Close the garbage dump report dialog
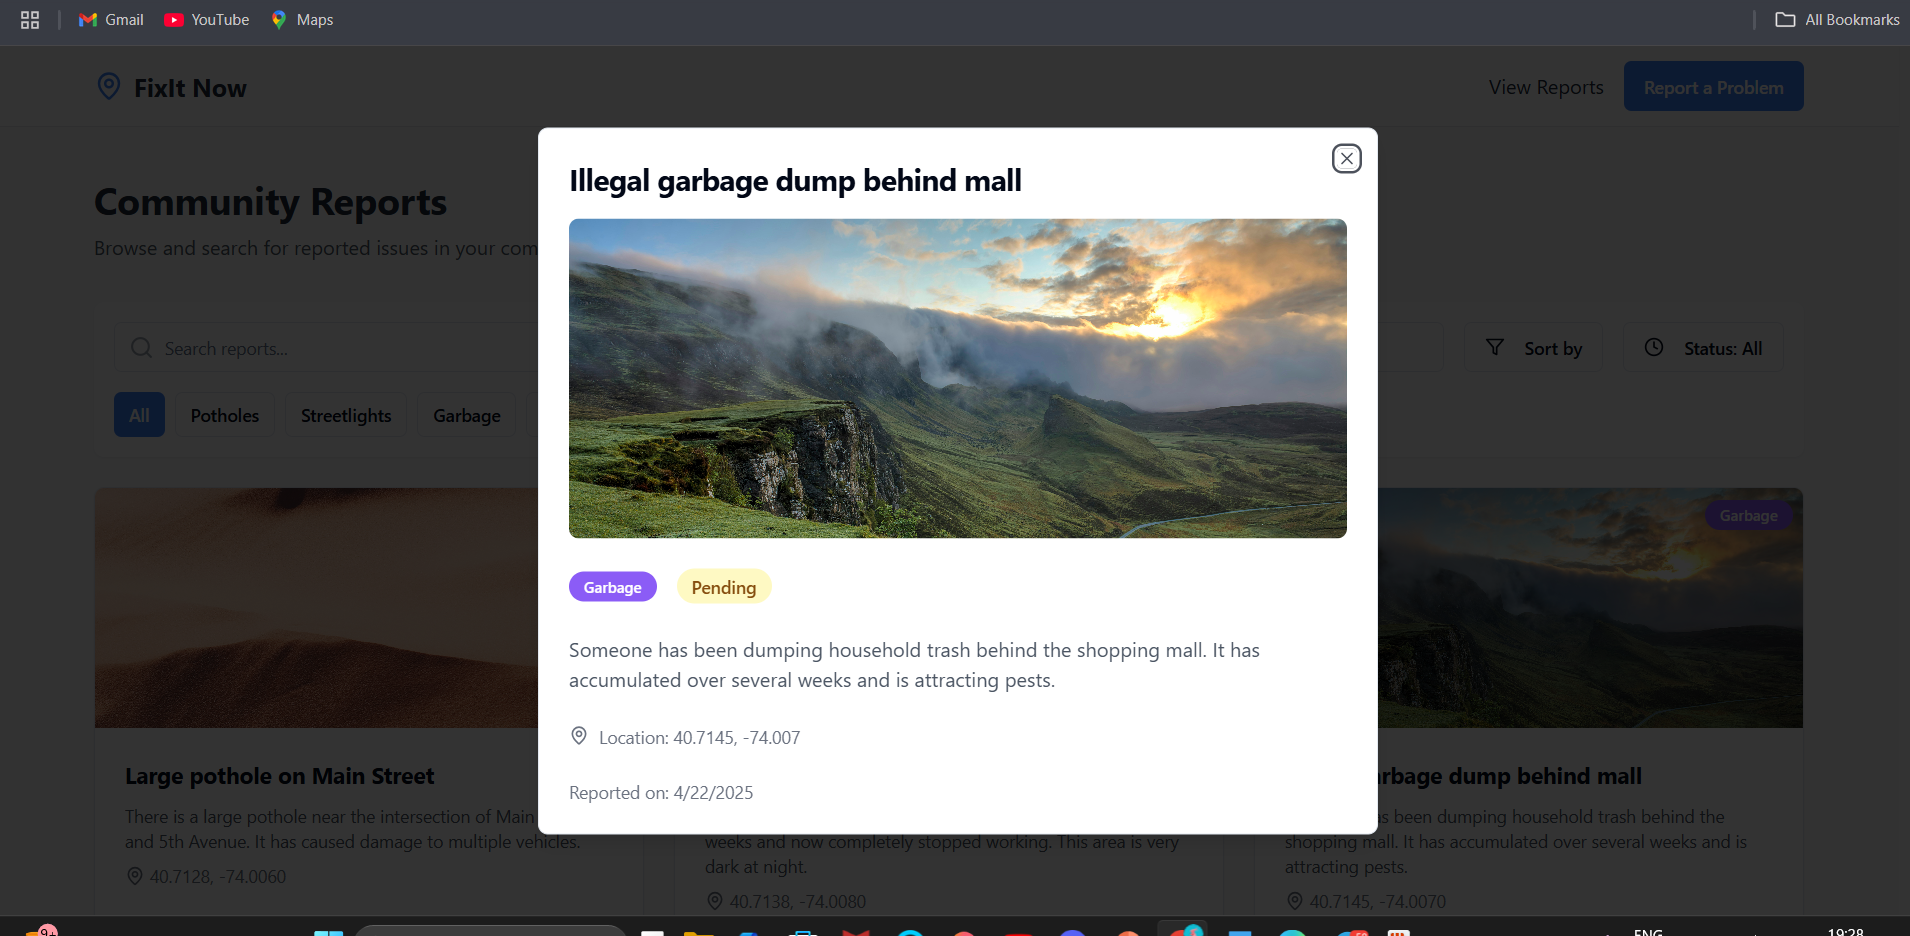This screenshot has height=936, width=1910. pyautogui.click(x=1346, y=158)
